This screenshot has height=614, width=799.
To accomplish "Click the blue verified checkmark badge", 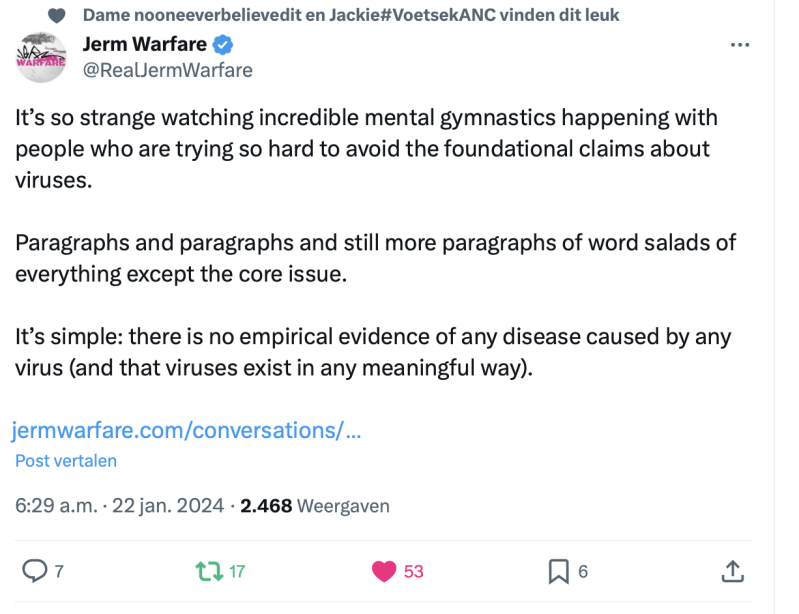I will [x=225, y=44].
